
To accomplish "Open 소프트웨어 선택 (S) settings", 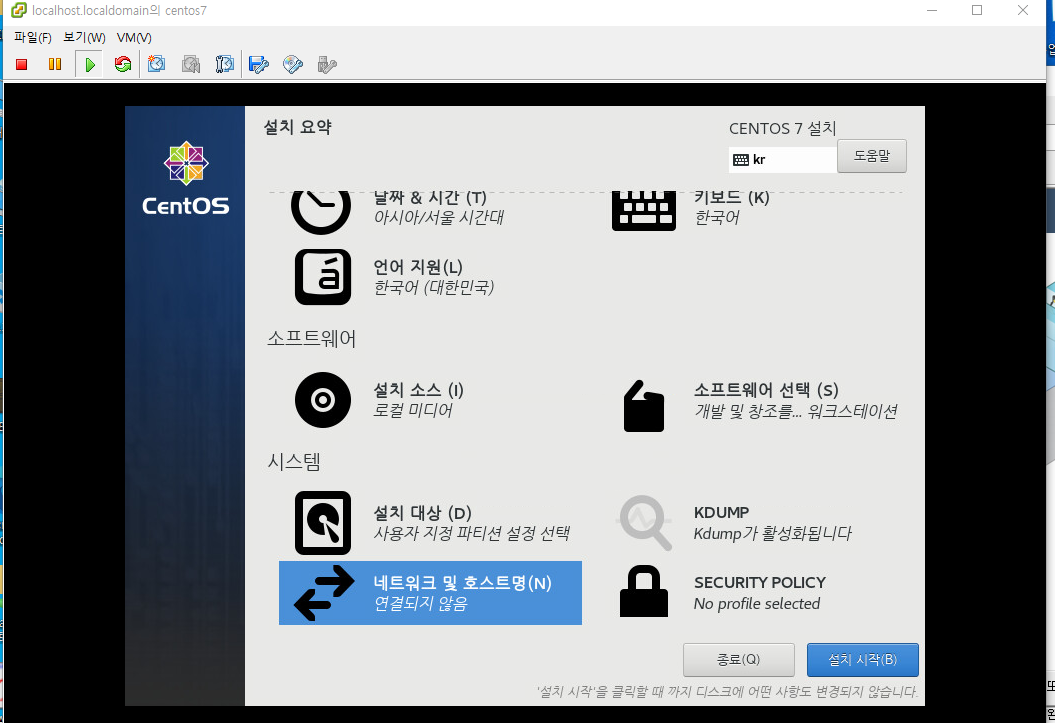I will click(x=766, y=390).
